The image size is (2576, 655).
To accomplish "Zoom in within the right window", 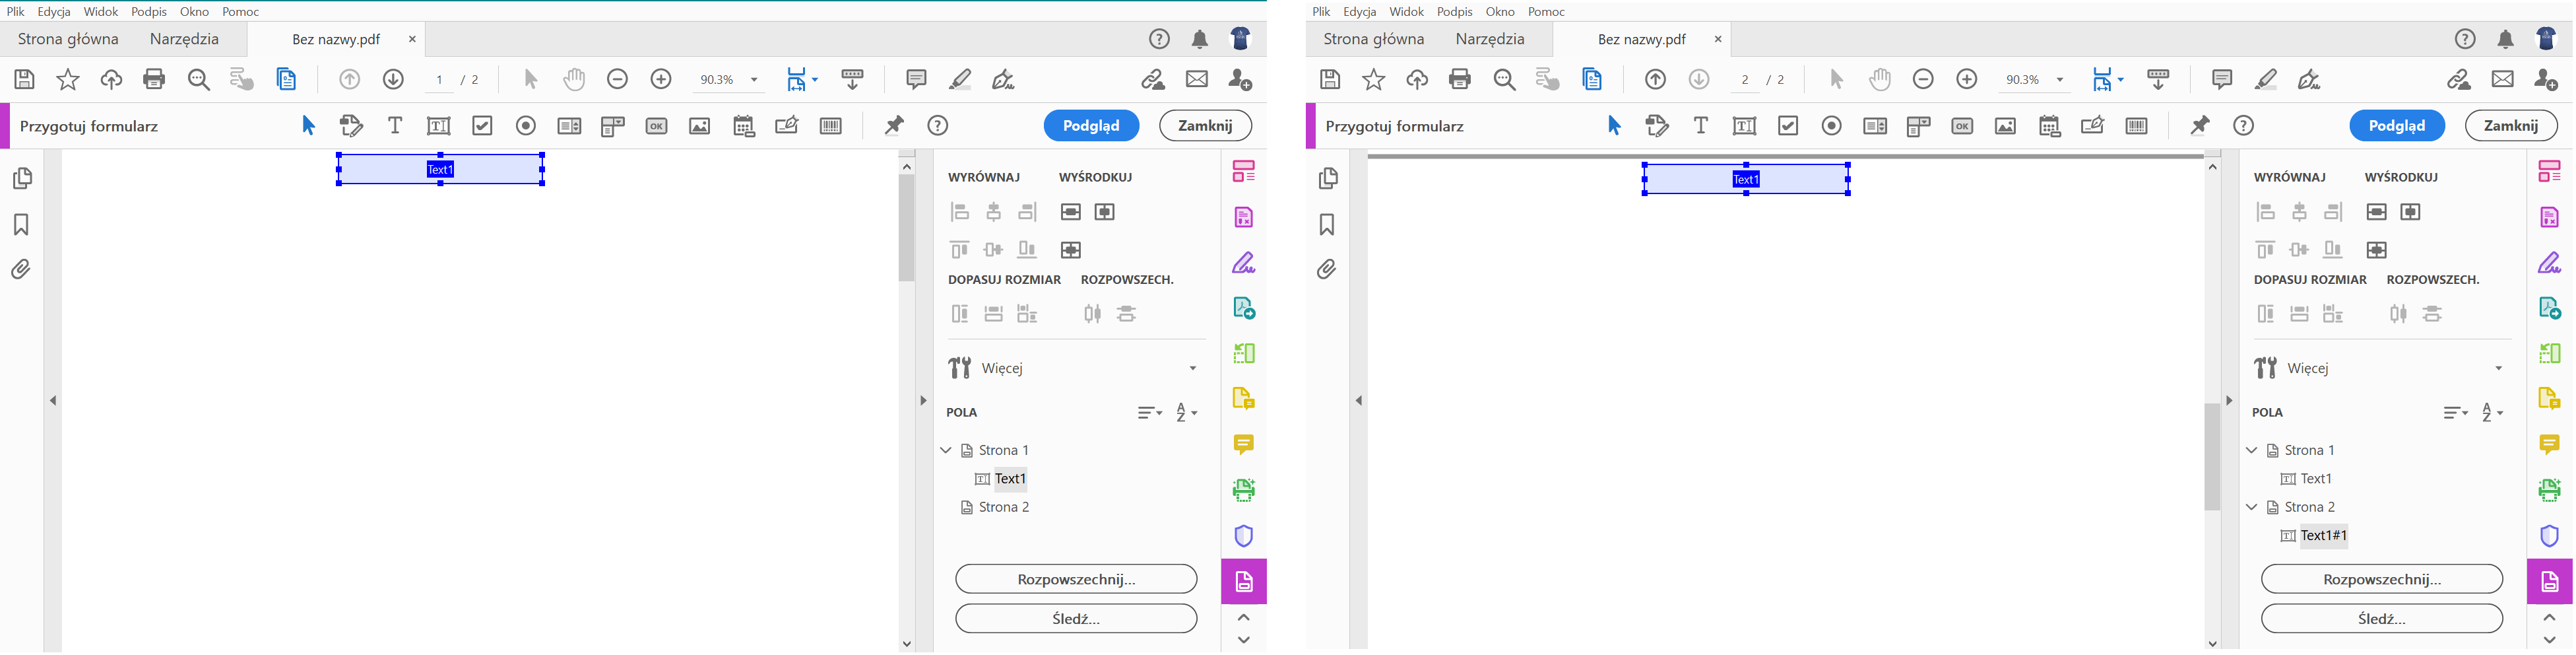I will [1967, 80].
